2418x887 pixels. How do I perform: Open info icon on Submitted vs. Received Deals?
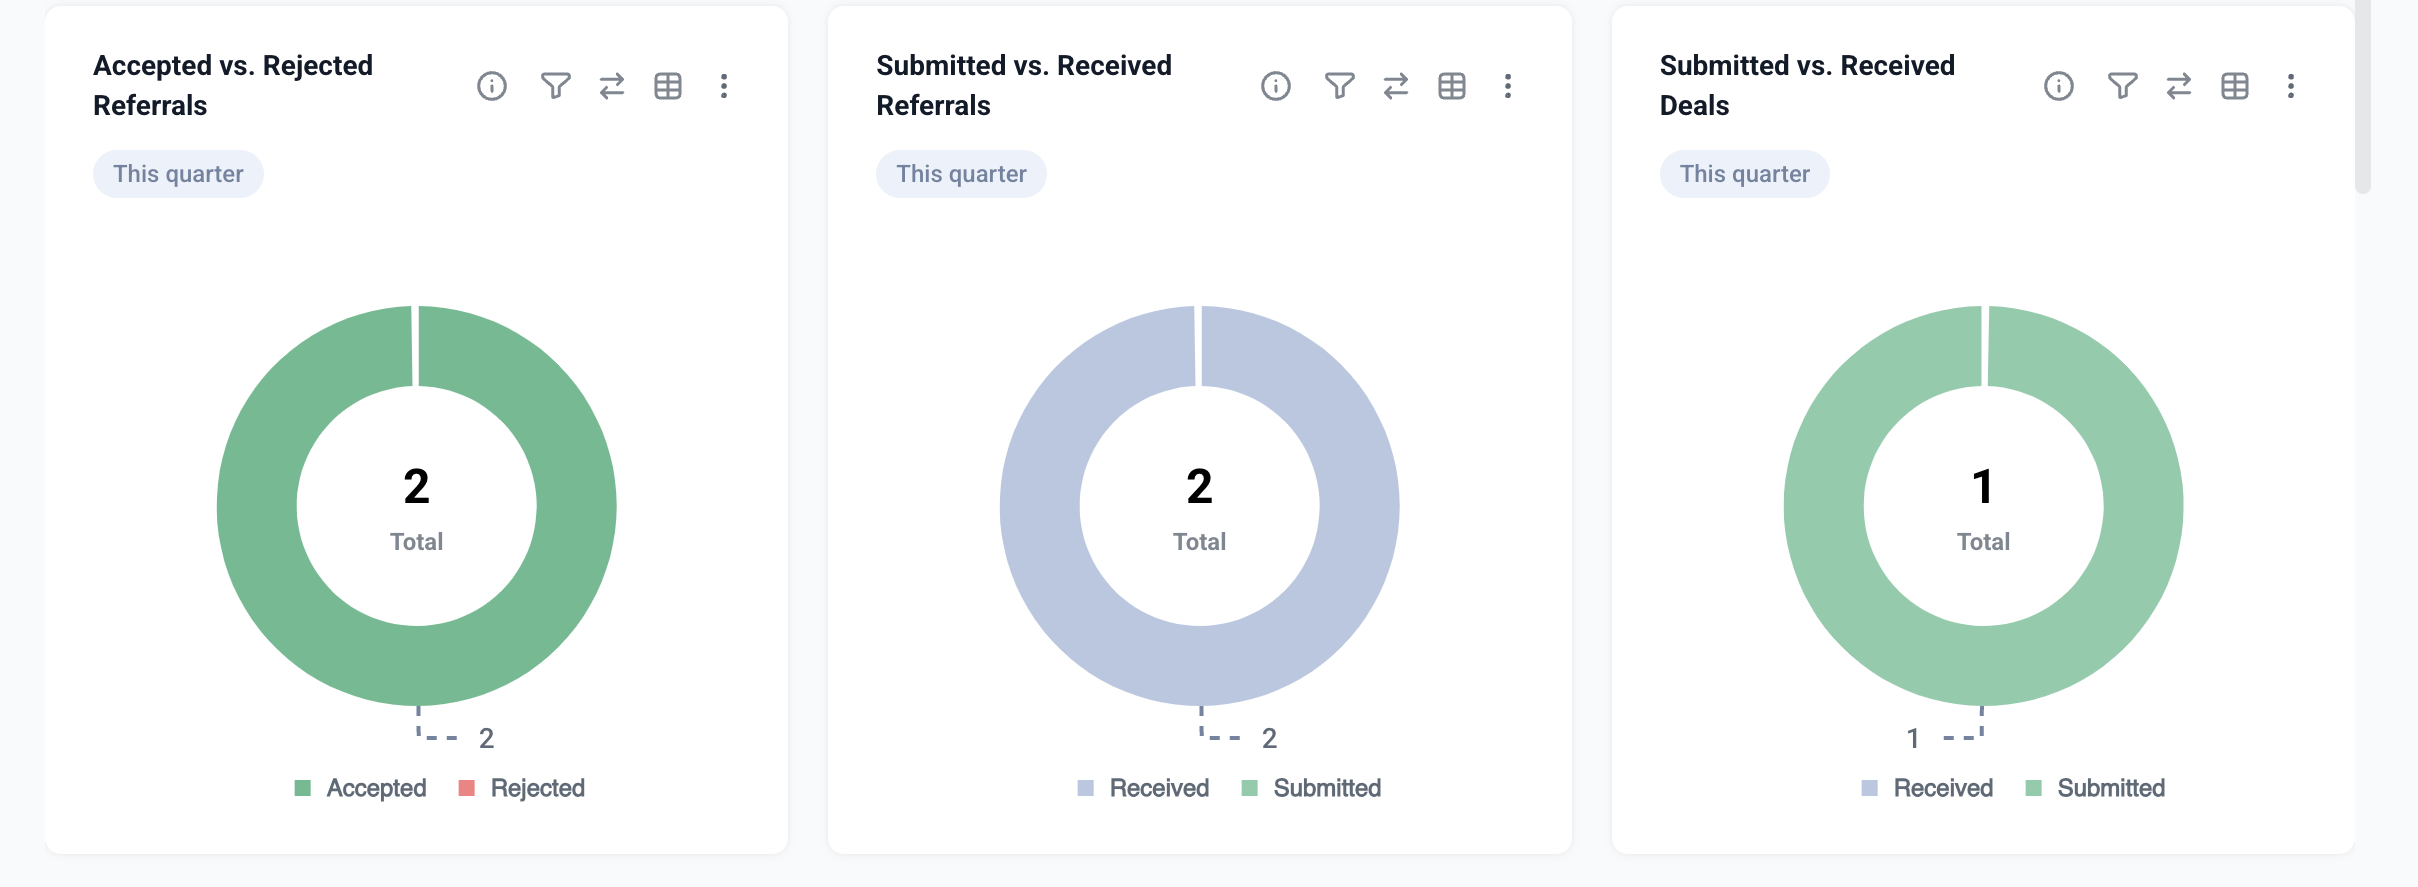click(2059, 86)
